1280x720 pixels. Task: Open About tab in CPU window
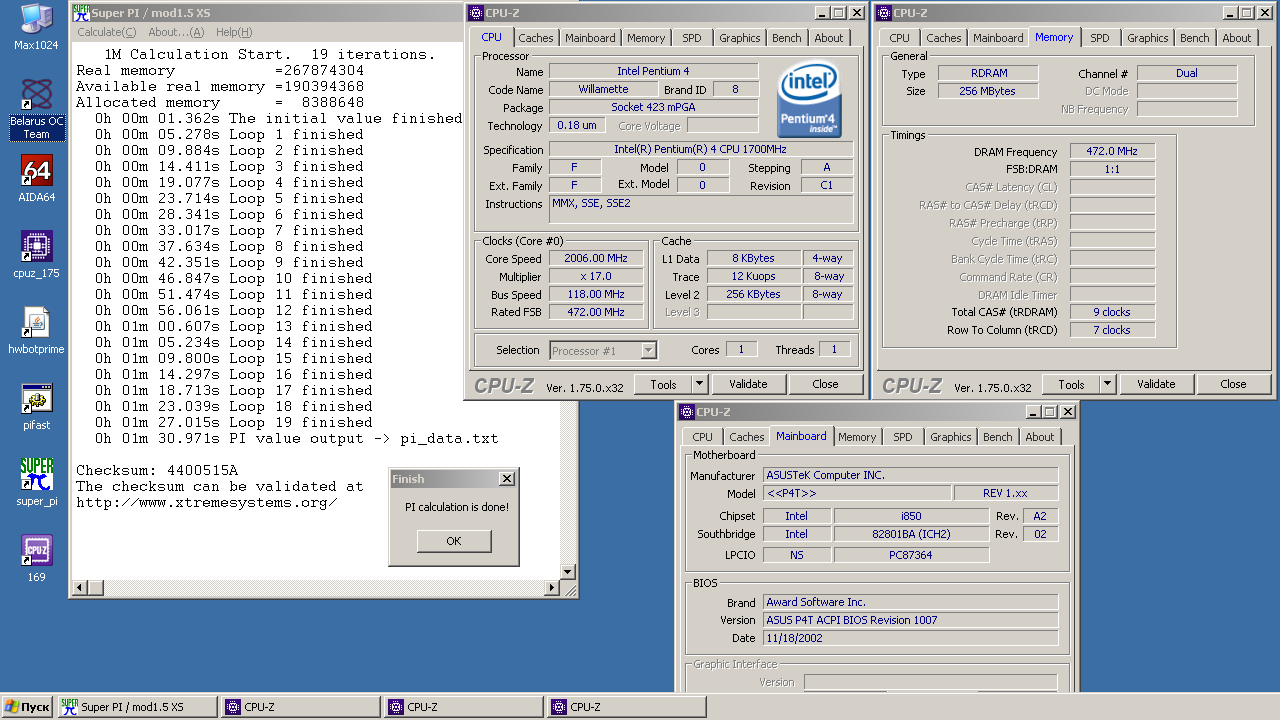click(829, 38)
